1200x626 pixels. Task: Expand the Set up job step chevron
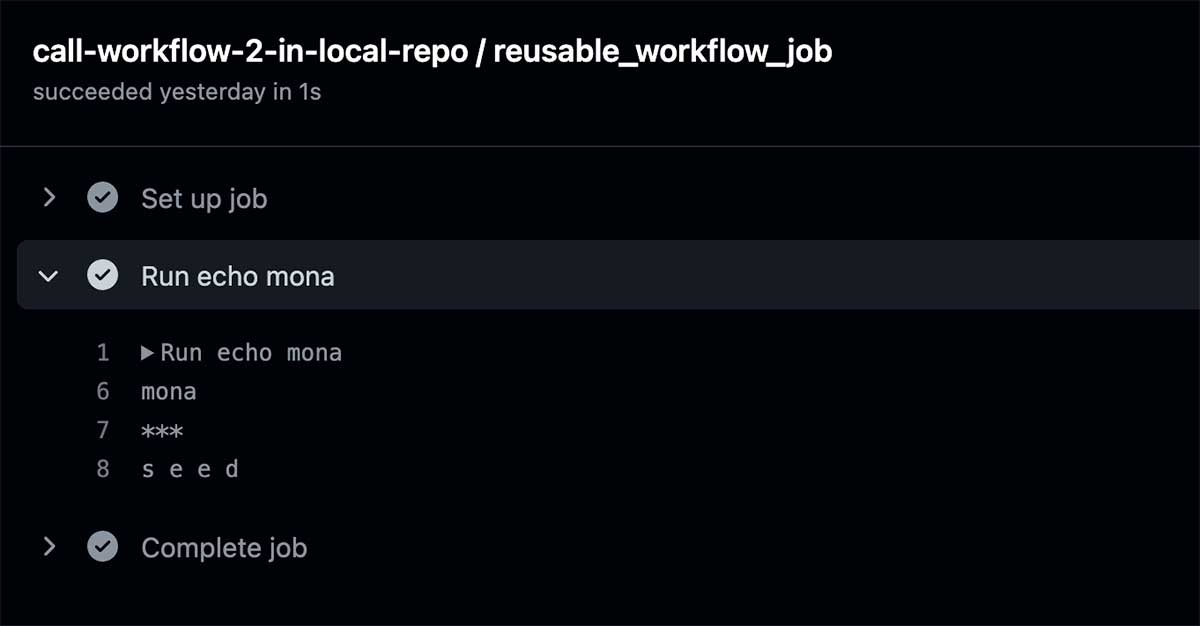(49, 198)
